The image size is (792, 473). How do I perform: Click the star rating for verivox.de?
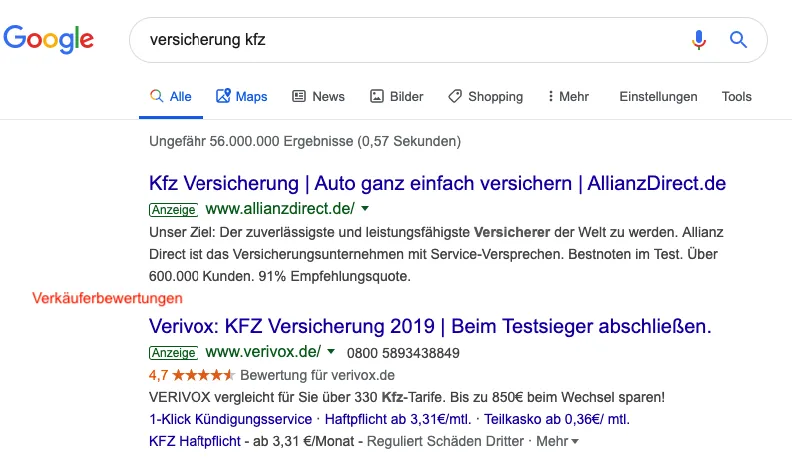(203, 375)
